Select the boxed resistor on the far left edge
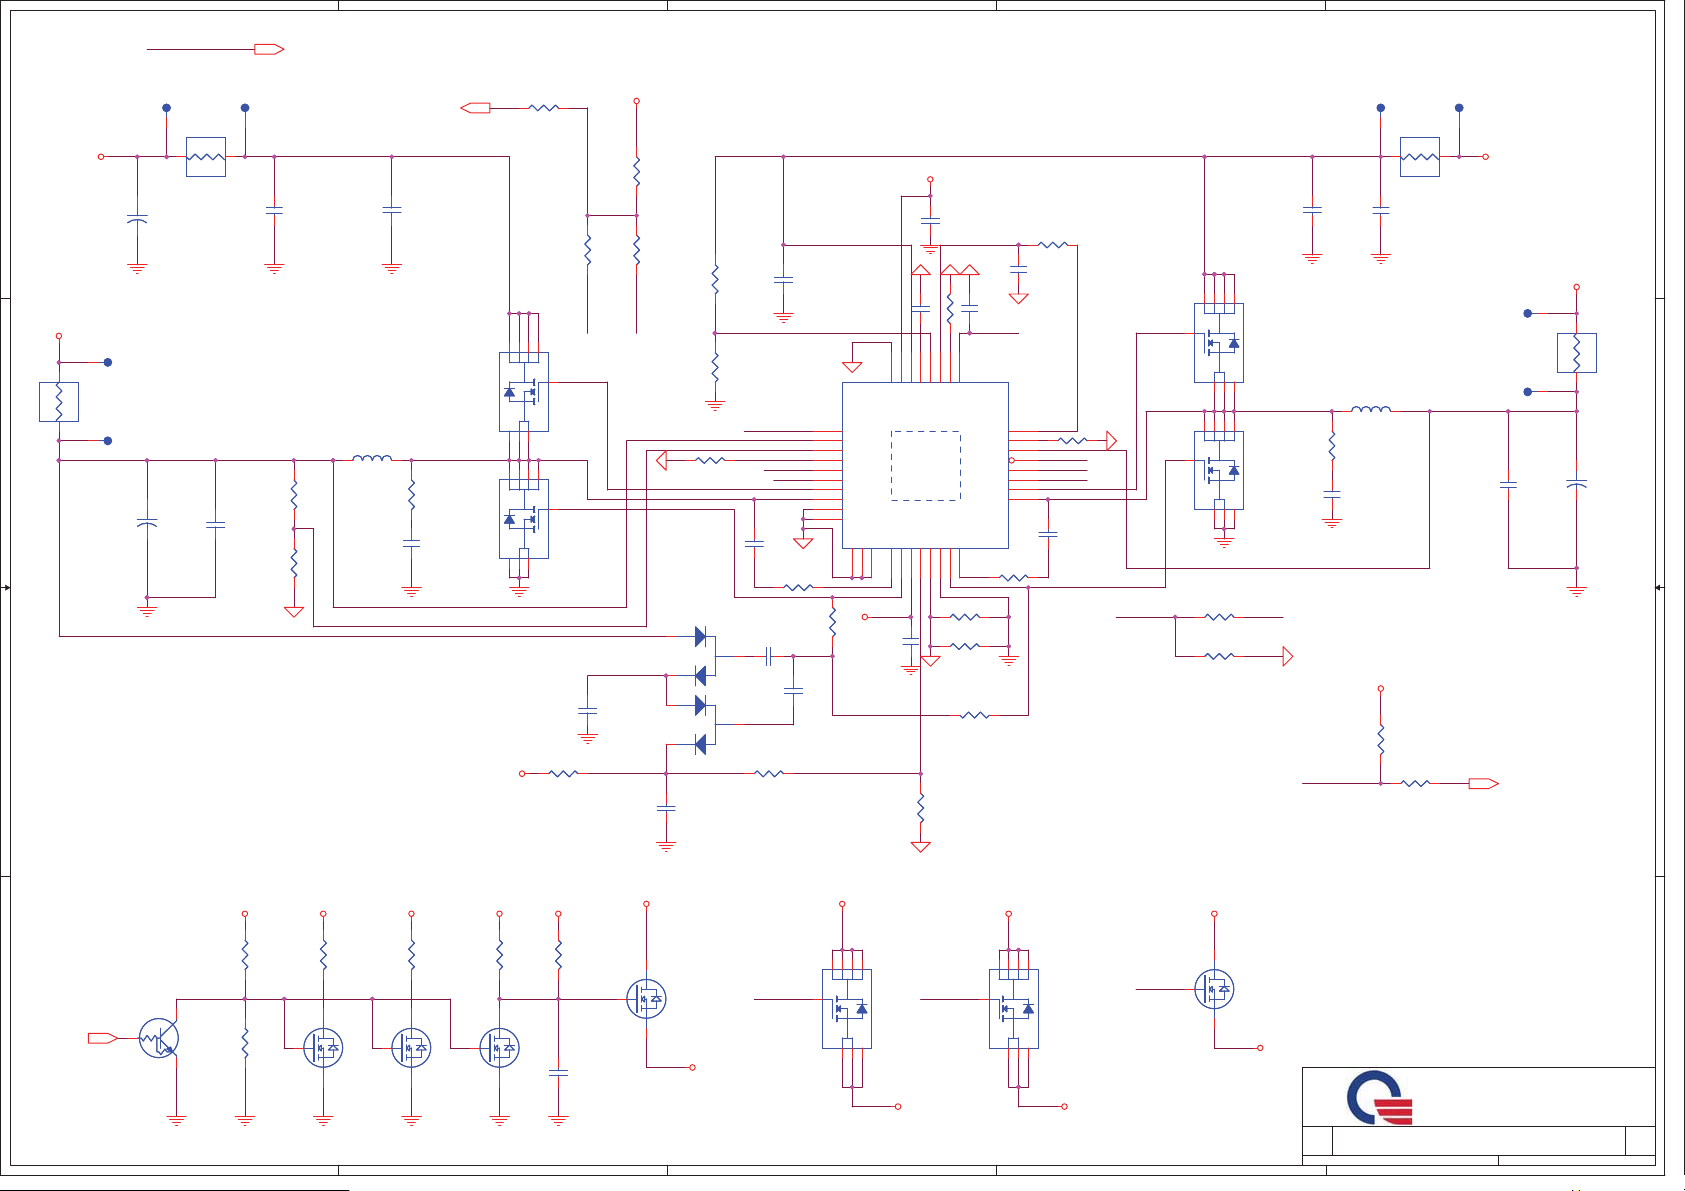 coord(59,402)
